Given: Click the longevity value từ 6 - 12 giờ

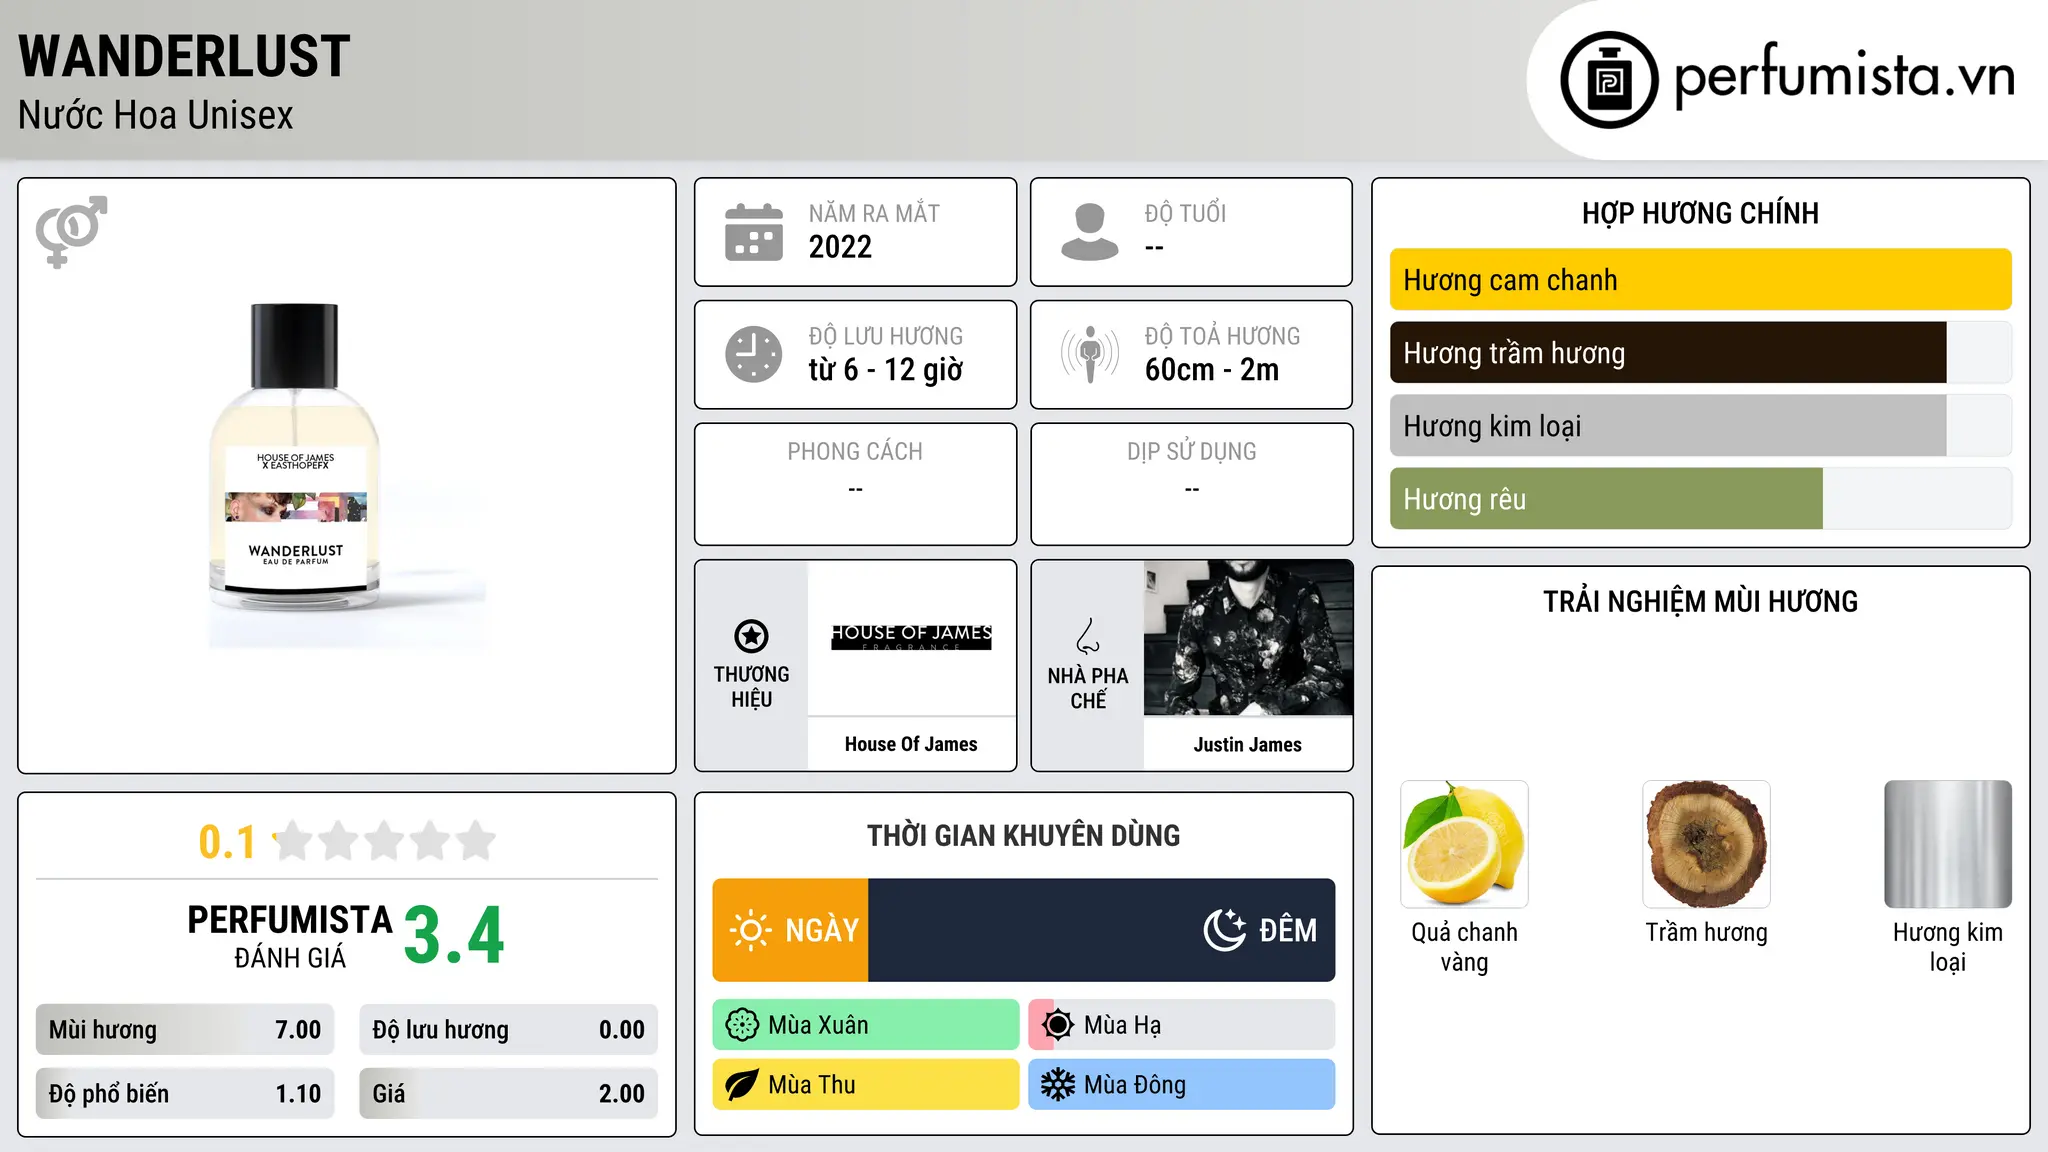Looking at the screenshot, I should pyautogui.click(x=886, y=370).
